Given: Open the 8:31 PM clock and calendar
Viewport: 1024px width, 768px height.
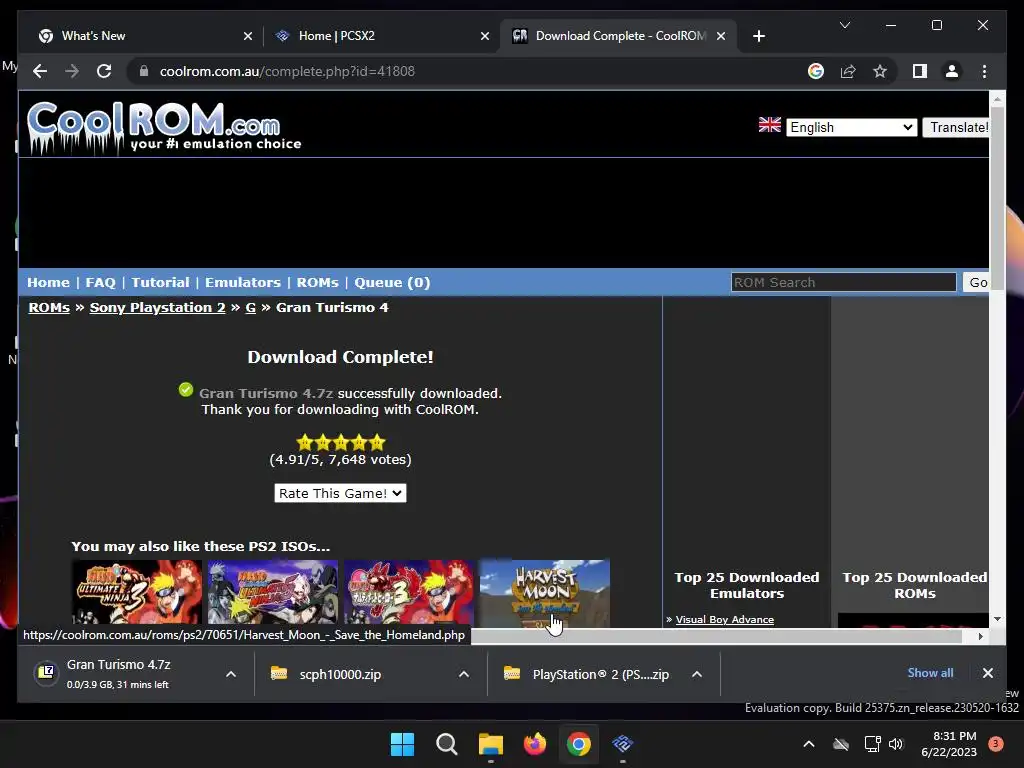Looking at the screenshot, I should tap(949, 744).
